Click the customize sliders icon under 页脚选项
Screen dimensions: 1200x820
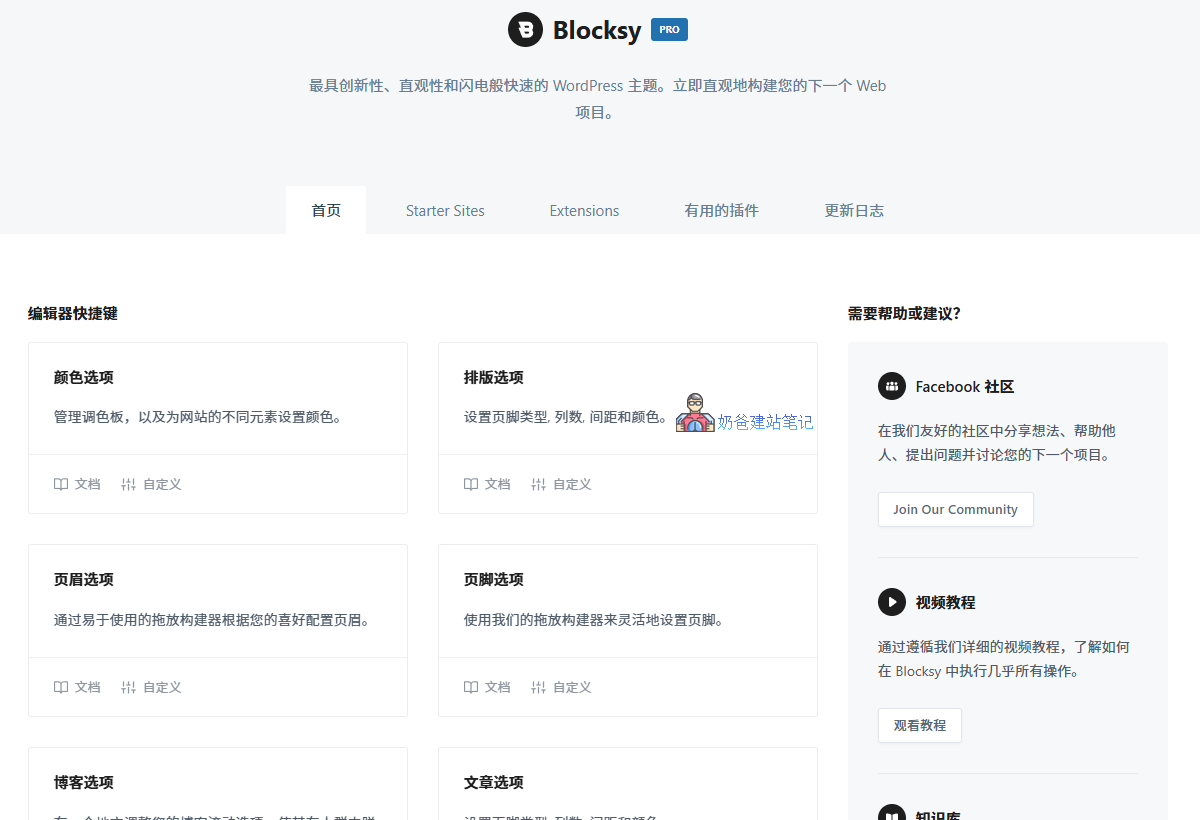coord(539,687)
